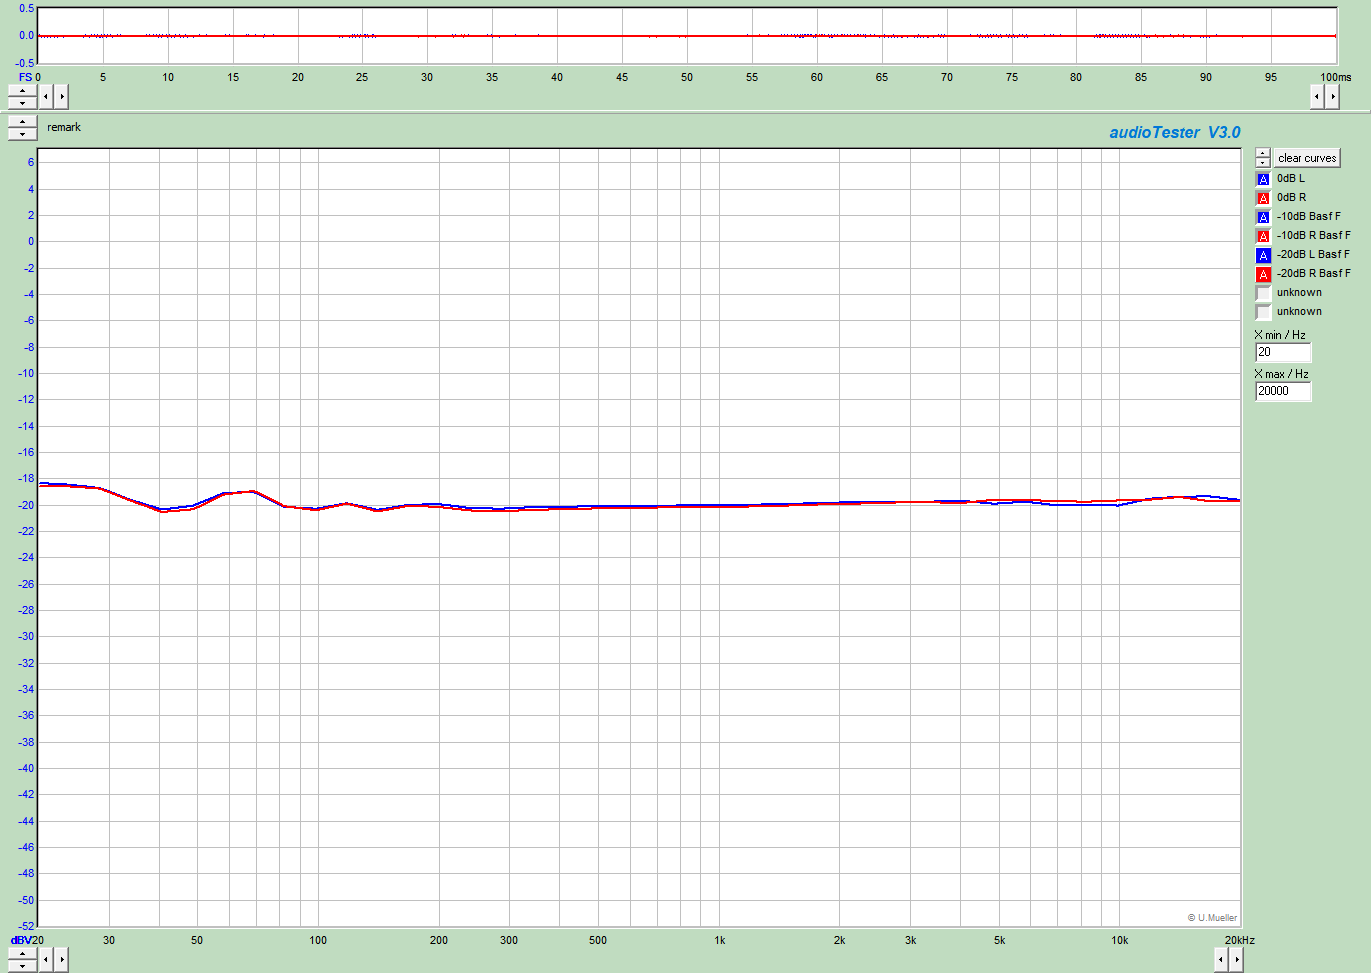Image resolution: width=1371 pixels, height=973 pixels.
Task: Click the dBV axis unit label
Action: tap(20, 940)
